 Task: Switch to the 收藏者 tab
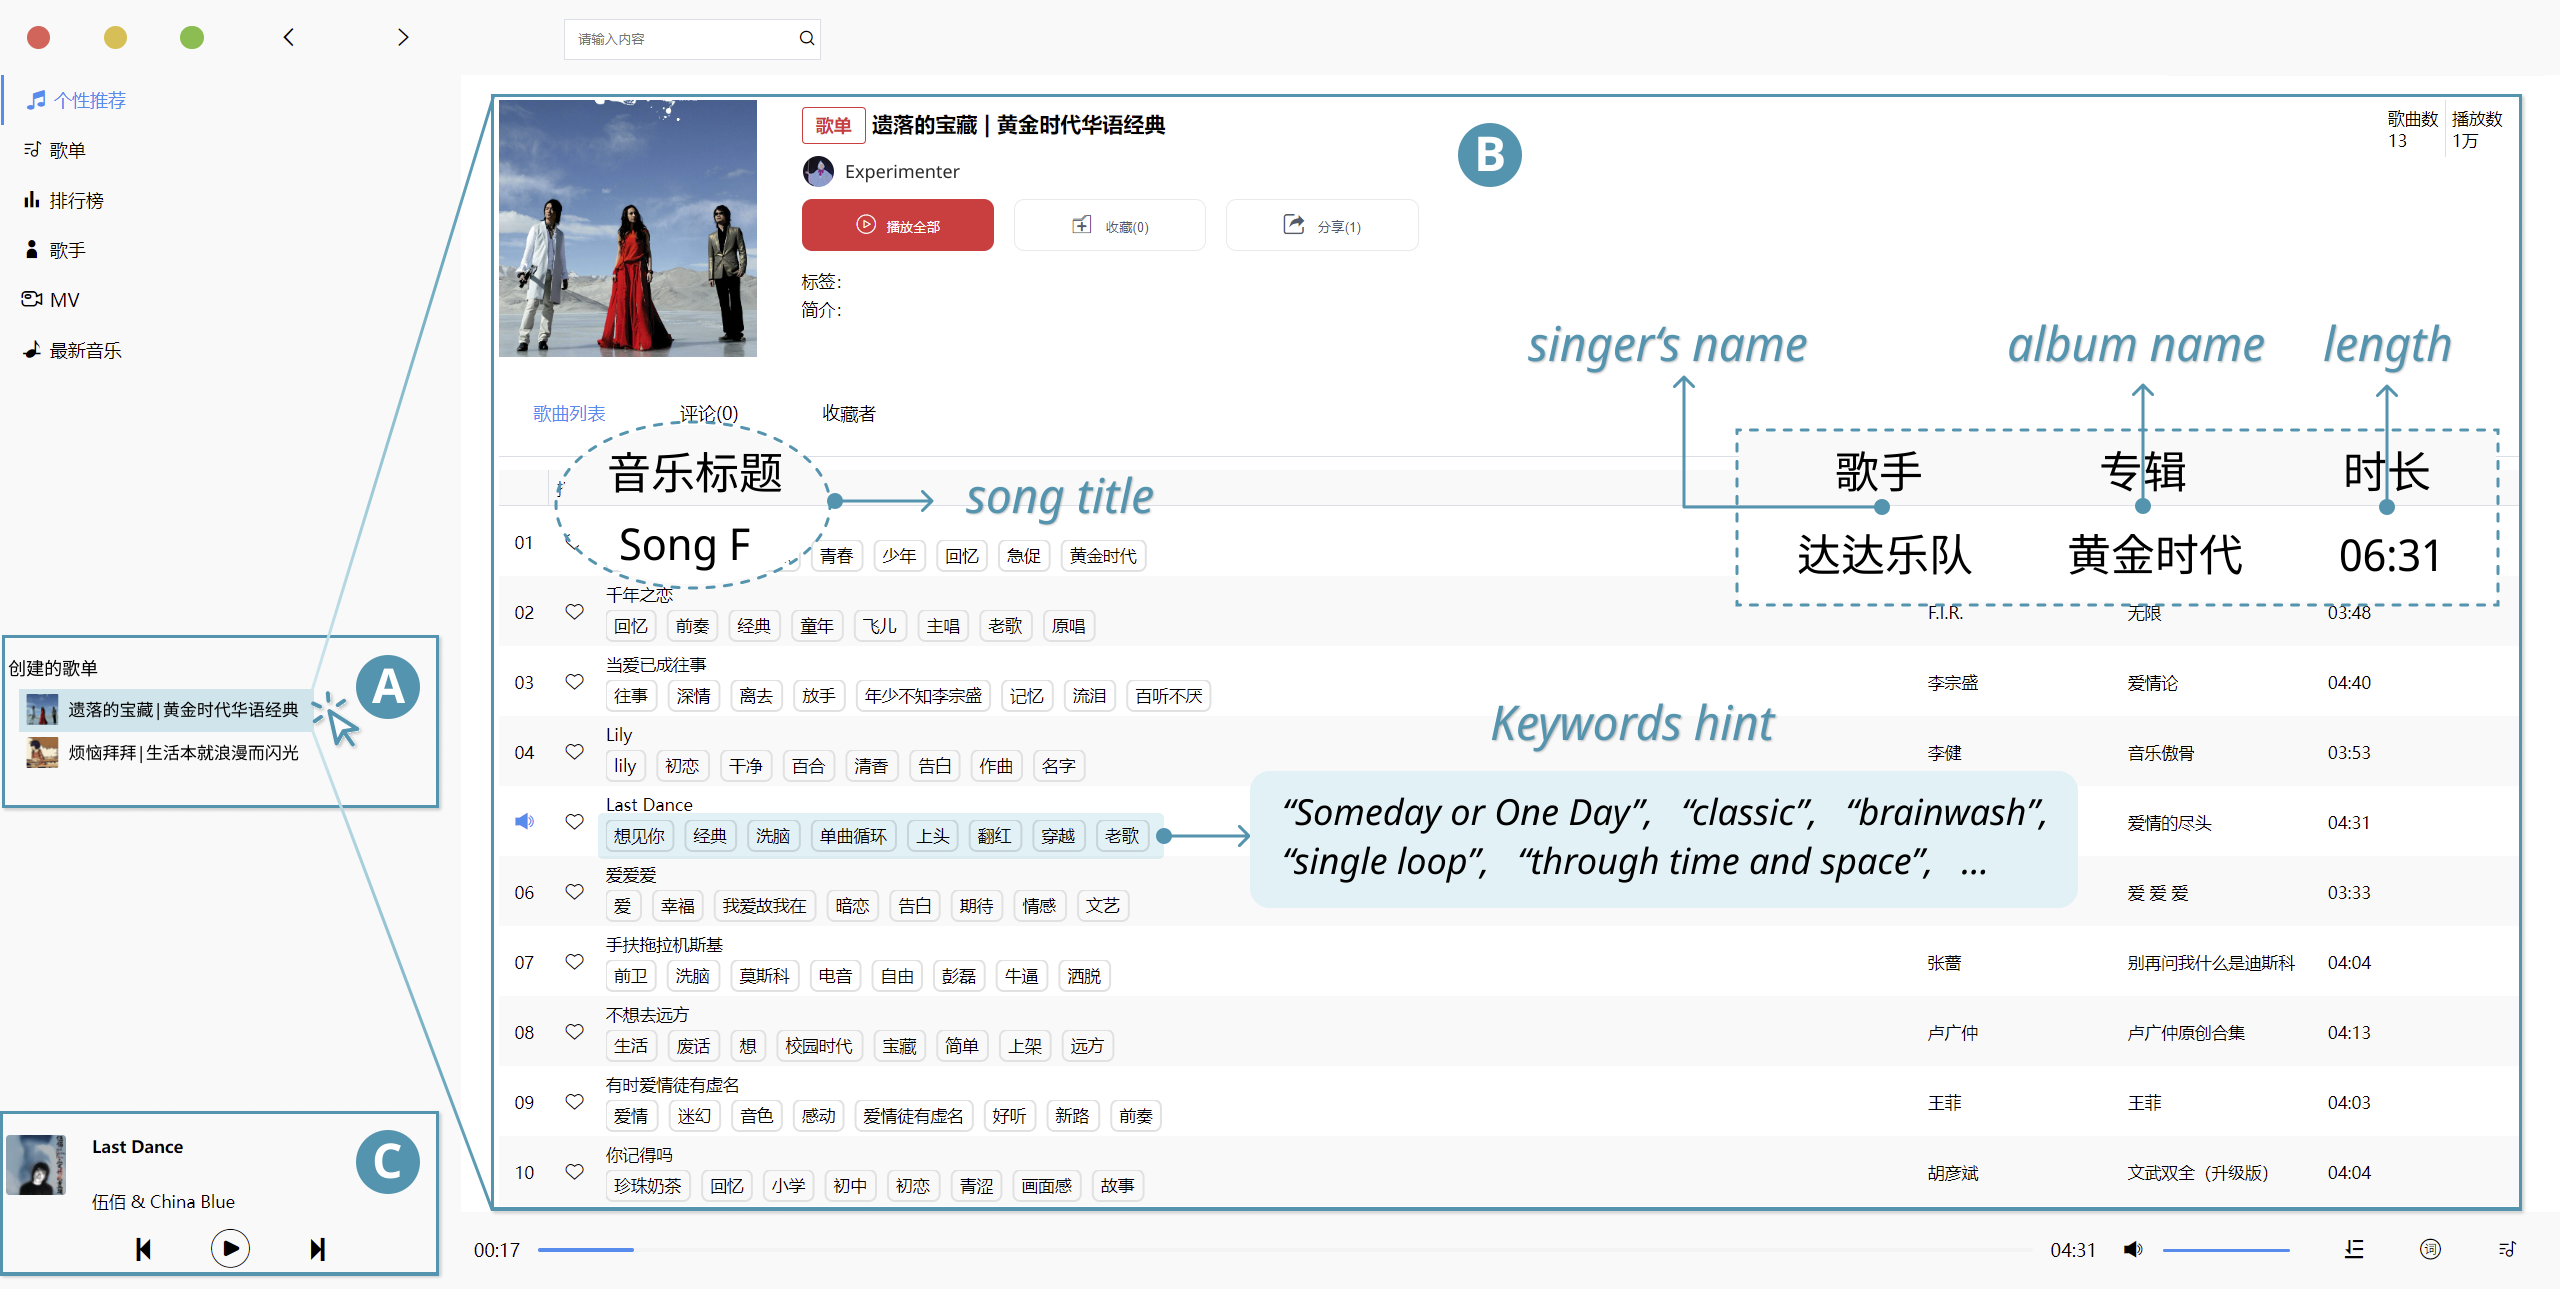[x=848, y=413]
